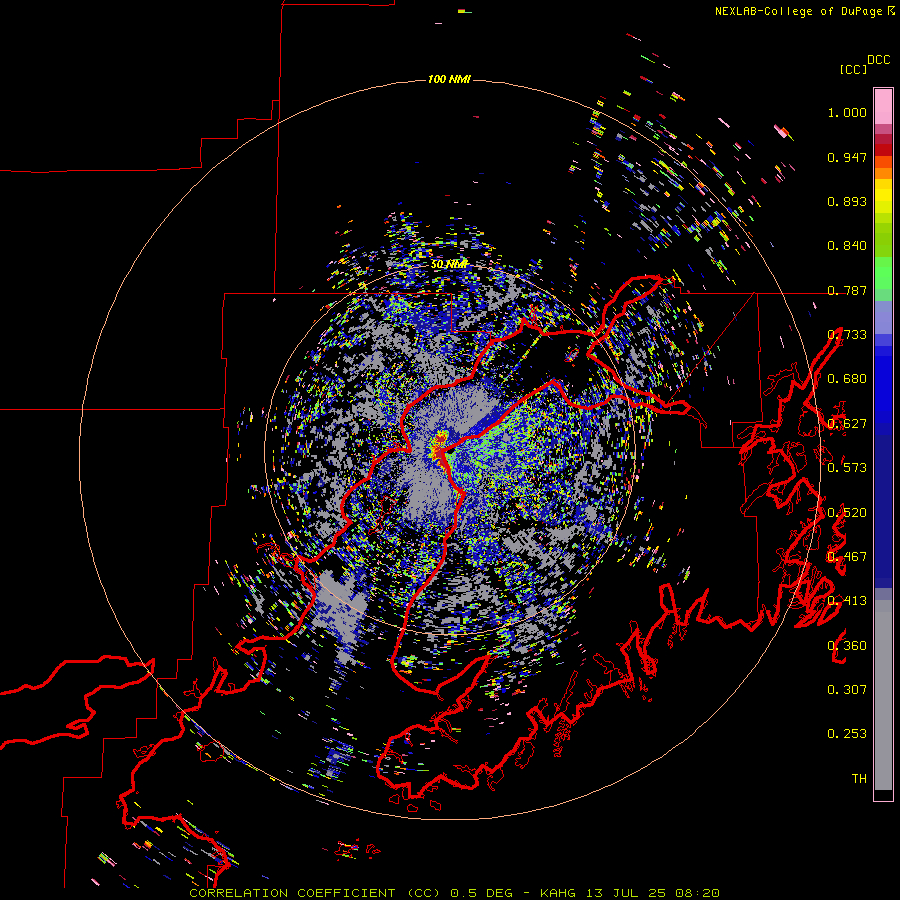The image size is (900, 900).
Task: Click the 0.680 value on the color scale
Action: tap(847, 379)
